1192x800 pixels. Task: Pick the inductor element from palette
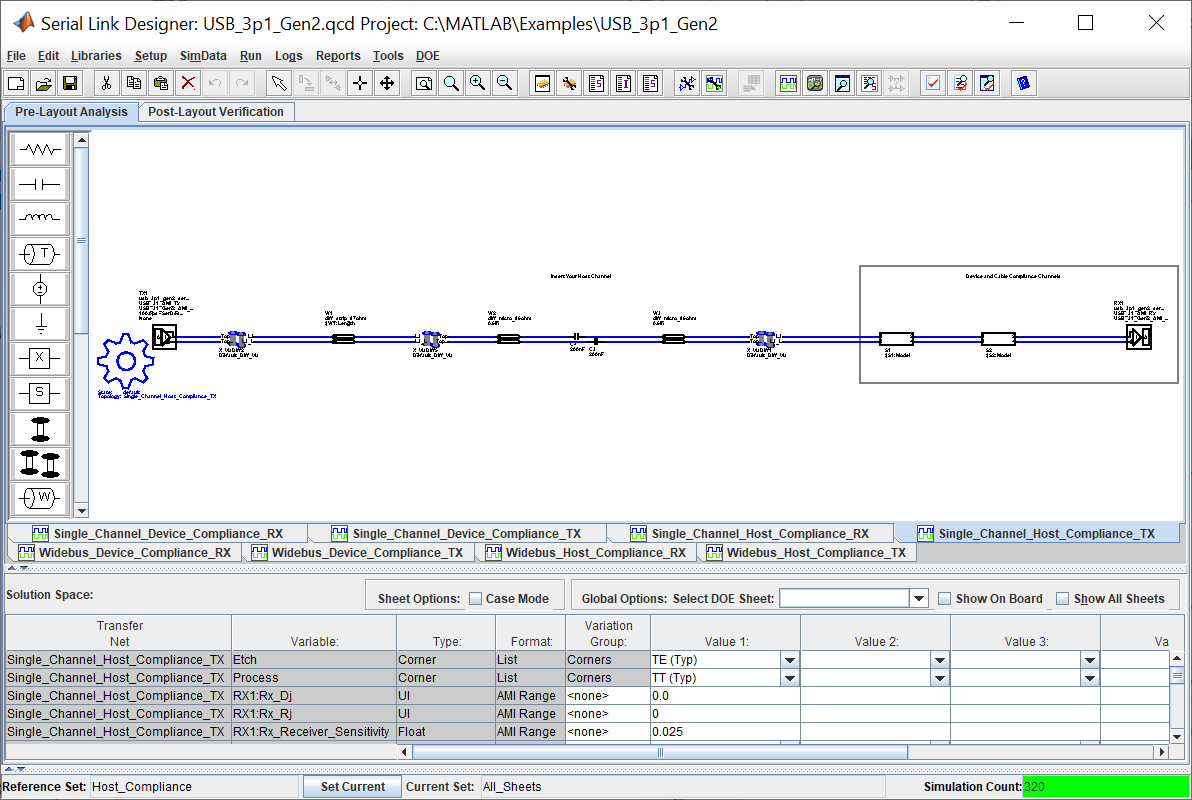click(x=40, y=219)
